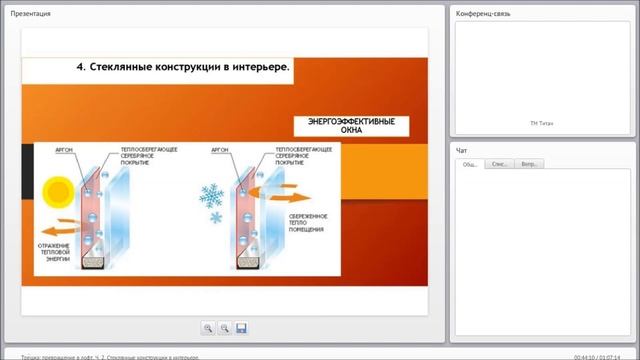Click the playback time display at bottom right
The image size is (640, 360).
[597, 357]
